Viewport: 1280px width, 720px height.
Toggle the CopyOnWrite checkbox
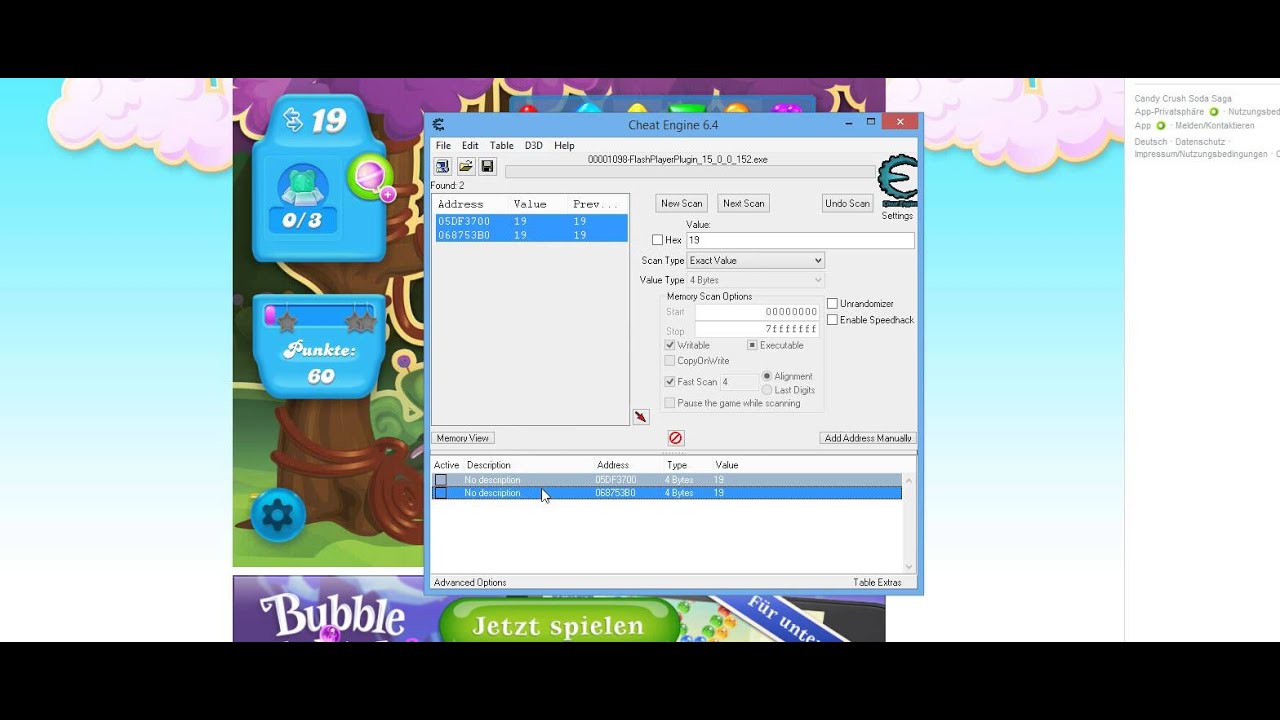pos(670,361)
